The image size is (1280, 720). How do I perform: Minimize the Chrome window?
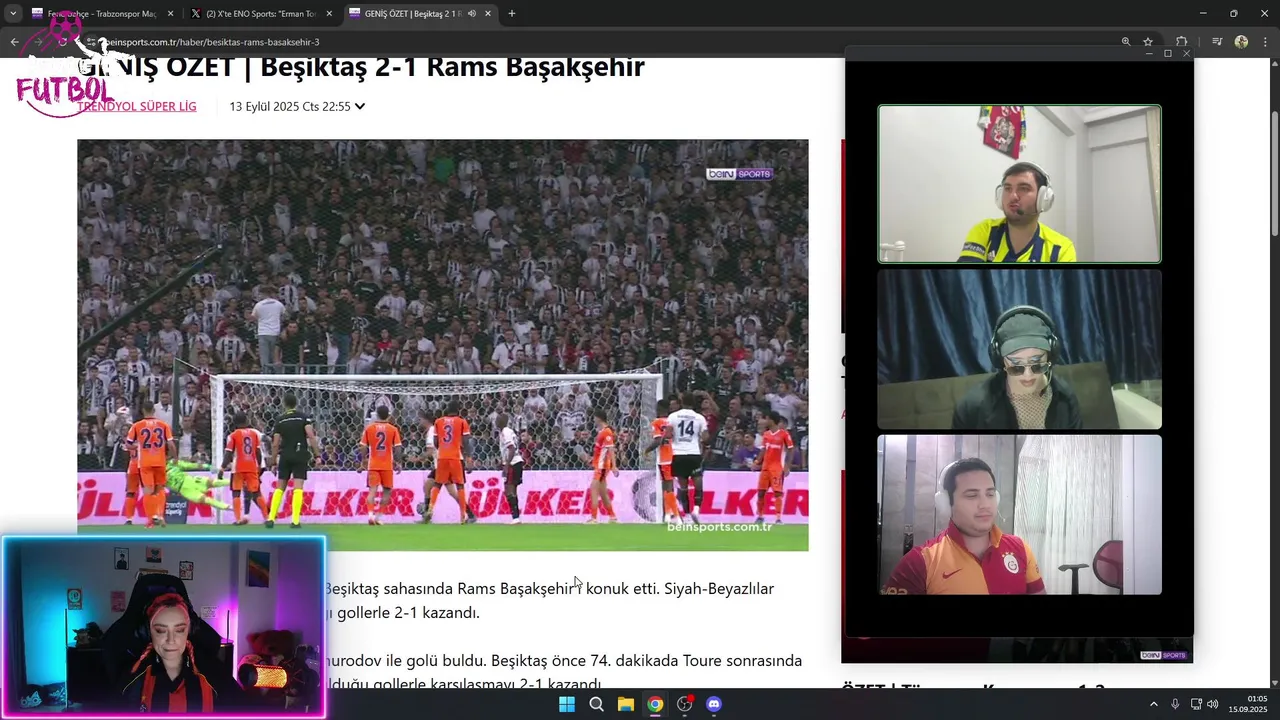tap(1205, 14)
